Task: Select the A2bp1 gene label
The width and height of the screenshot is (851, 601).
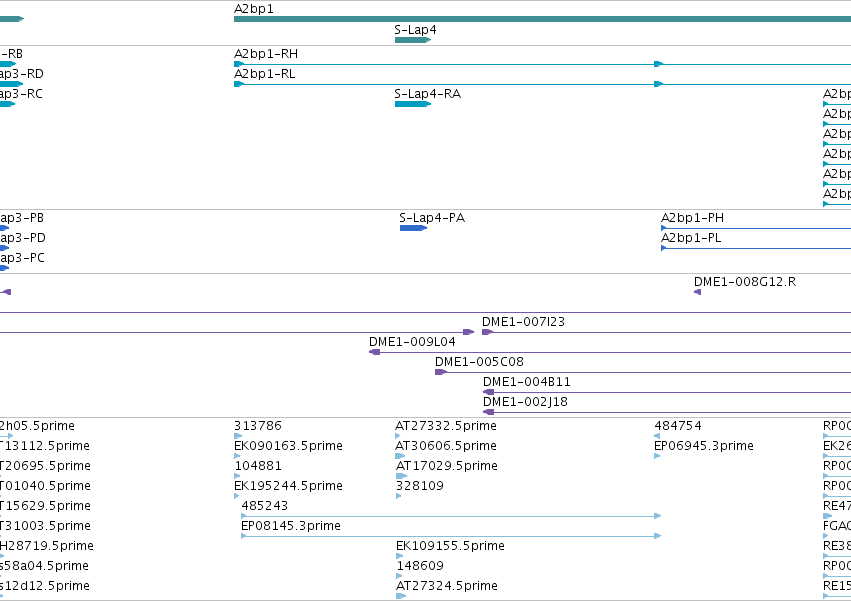Action: (x=253, y=9)
